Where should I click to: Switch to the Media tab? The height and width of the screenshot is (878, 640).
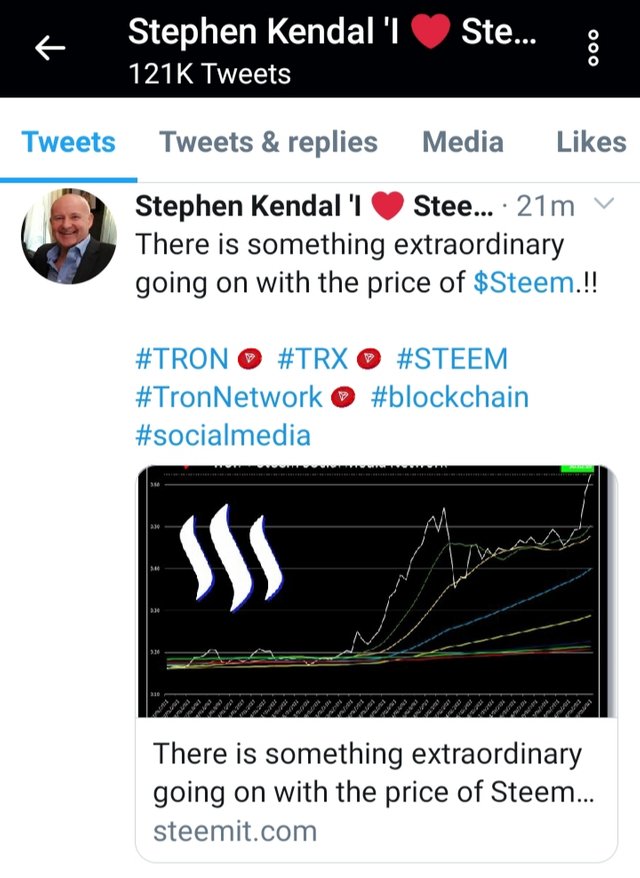pyautogui.click(x=462, y=143)
